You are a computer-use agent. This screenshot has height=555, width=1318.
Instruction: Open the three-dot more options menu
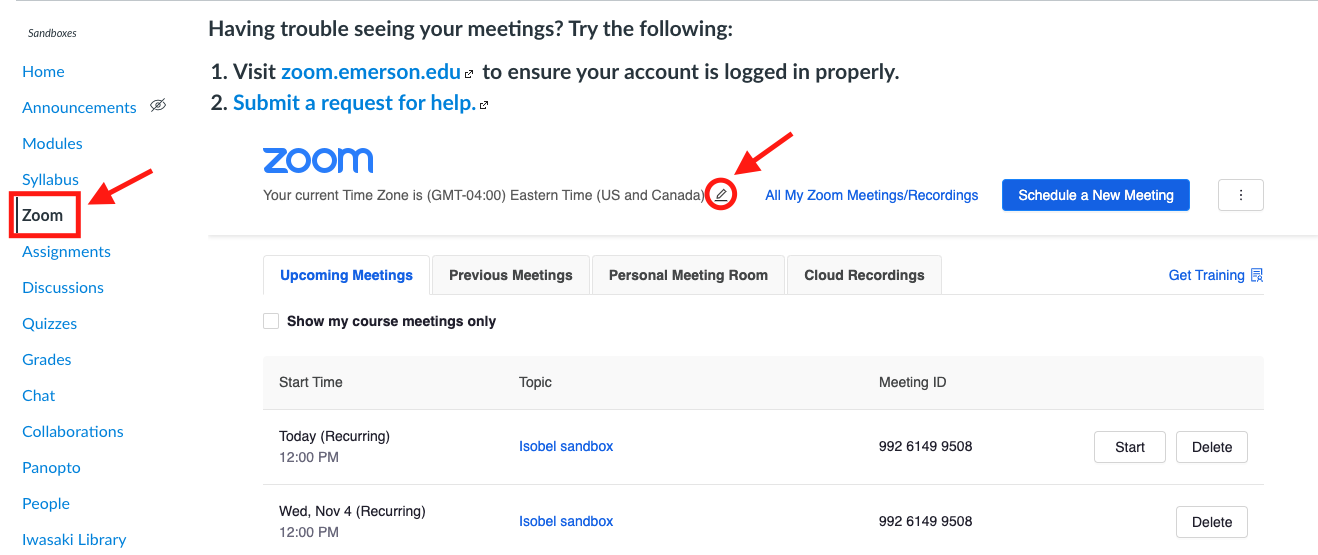point(1240,195)
